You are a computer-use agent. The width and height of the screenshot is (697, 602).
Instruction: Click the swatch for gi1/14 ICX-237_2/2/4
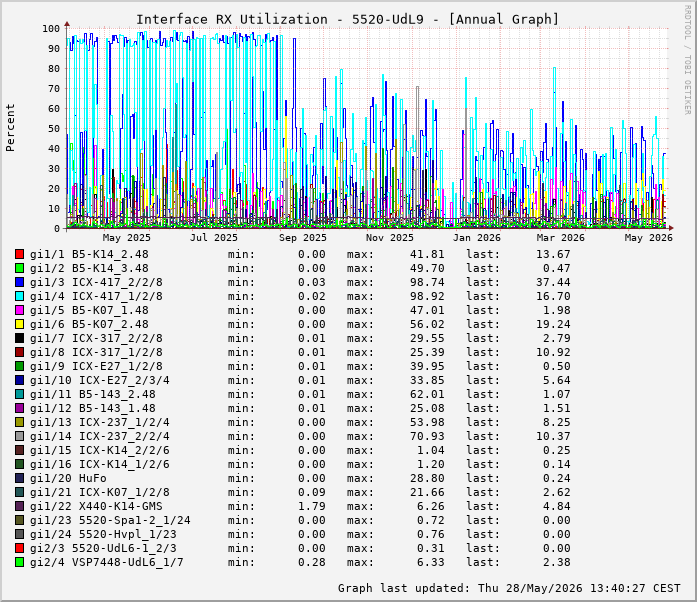point(19,436)
